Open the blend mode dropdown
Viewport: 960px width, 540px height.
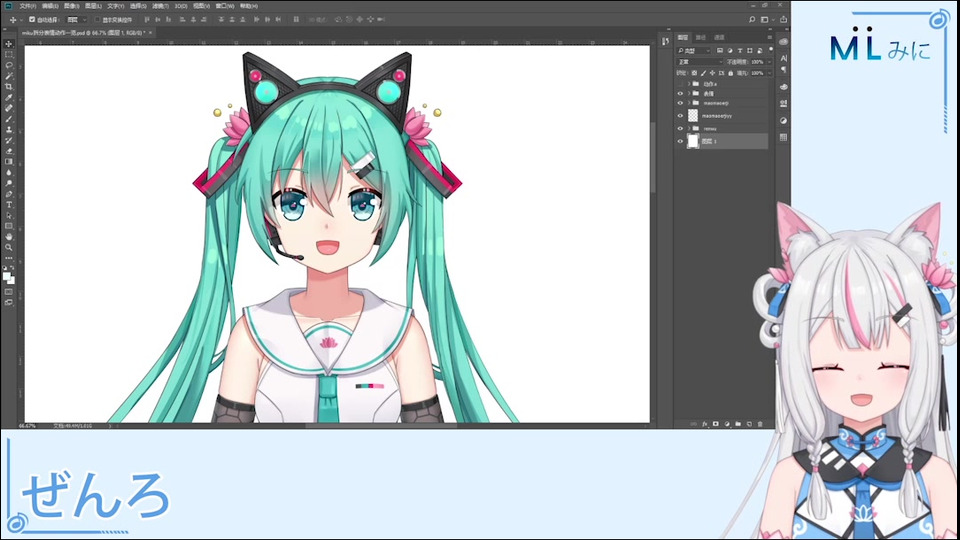coord(700,62)
